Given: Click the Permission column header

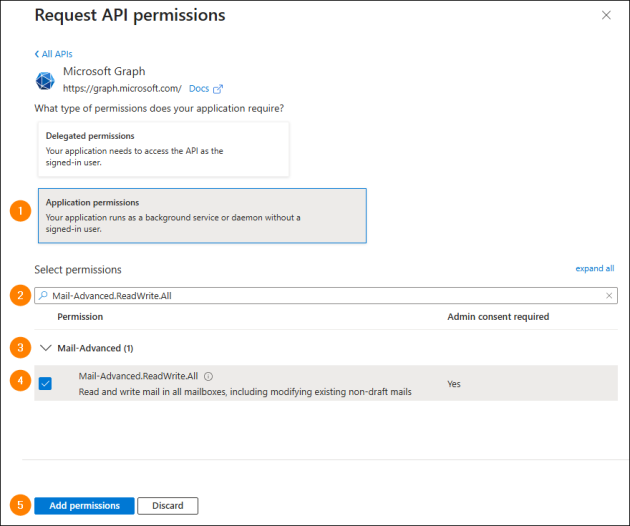Looking at the screenshot, I should point(80,317).
